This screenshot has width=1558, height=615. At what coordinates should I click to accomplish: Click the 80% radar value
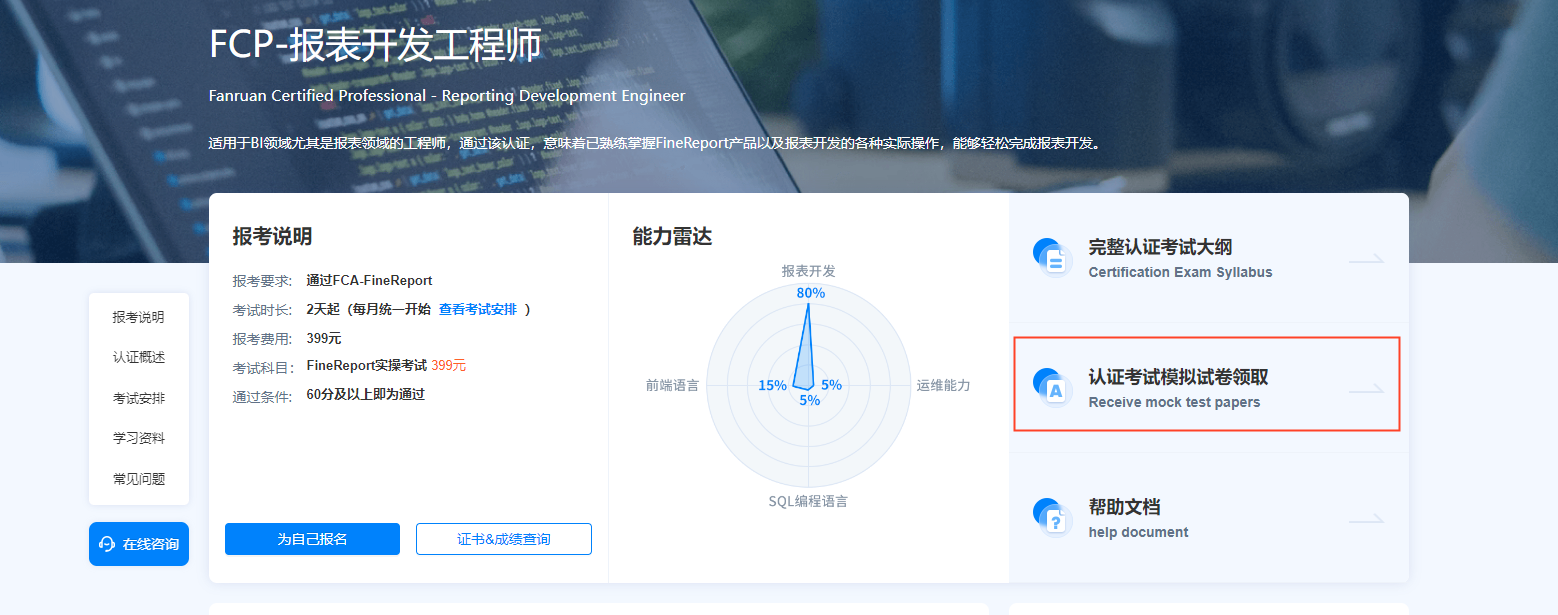click(811, 293)
